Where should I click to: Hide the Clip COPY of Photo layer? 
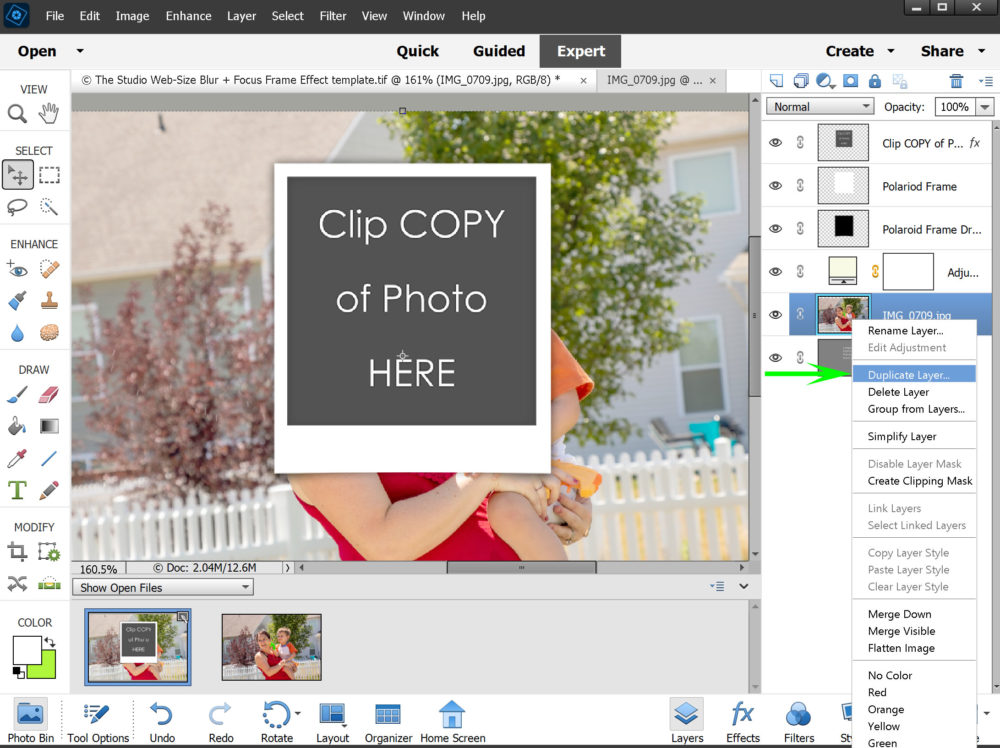coord(776,143)
